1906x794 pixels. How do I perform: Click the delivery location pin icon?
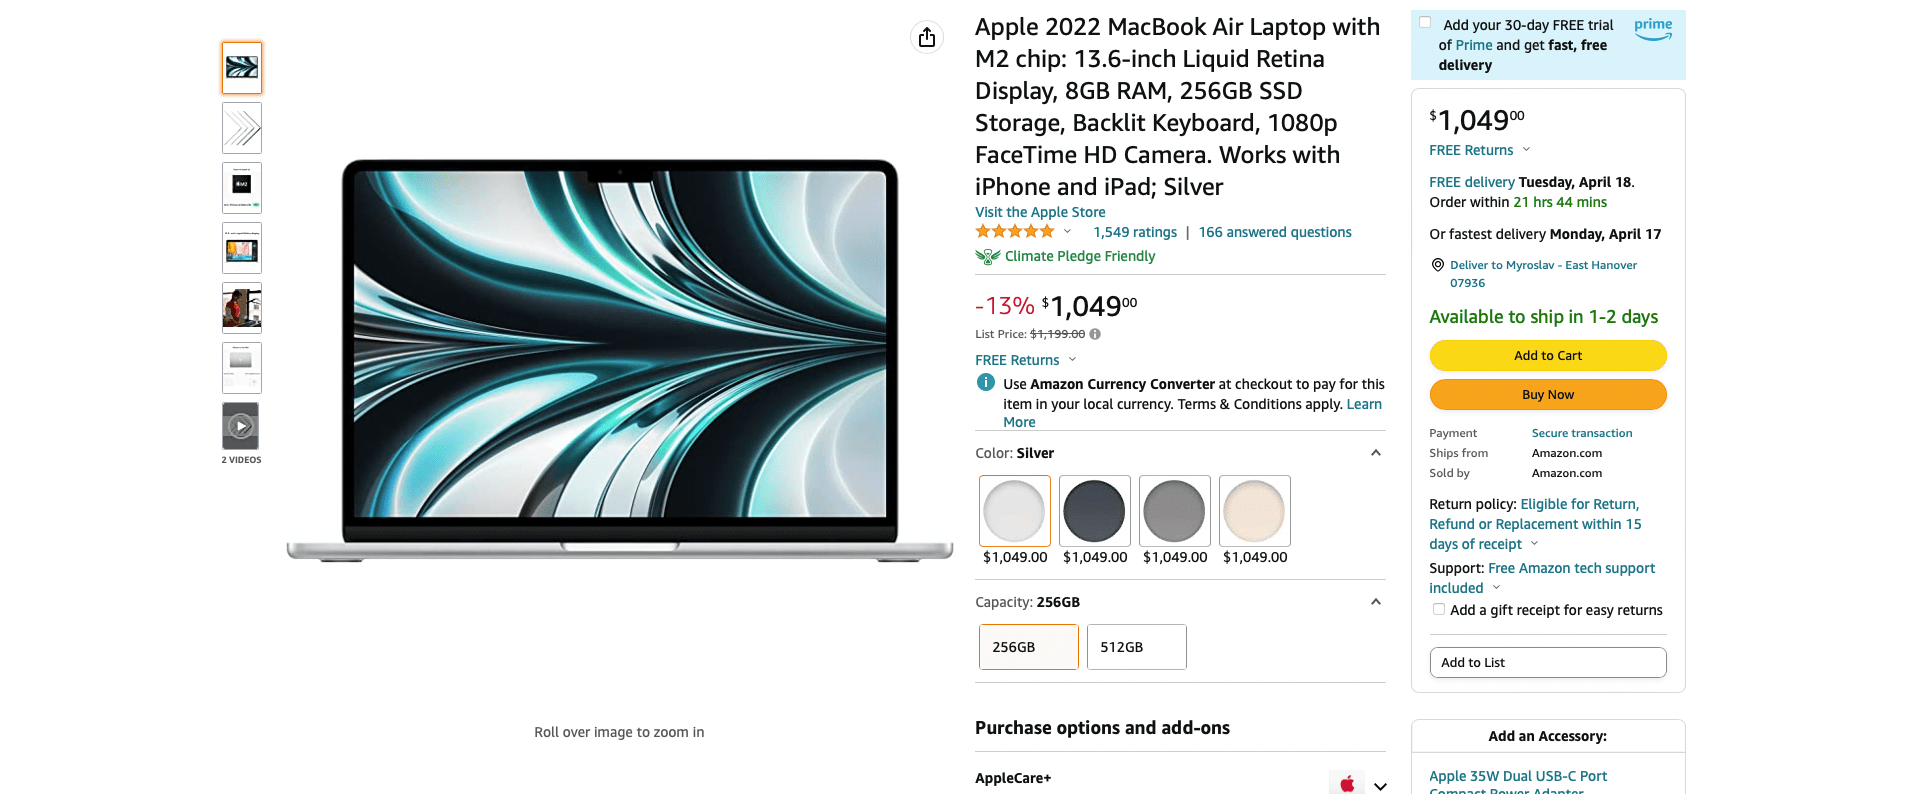coord(1437,265)
